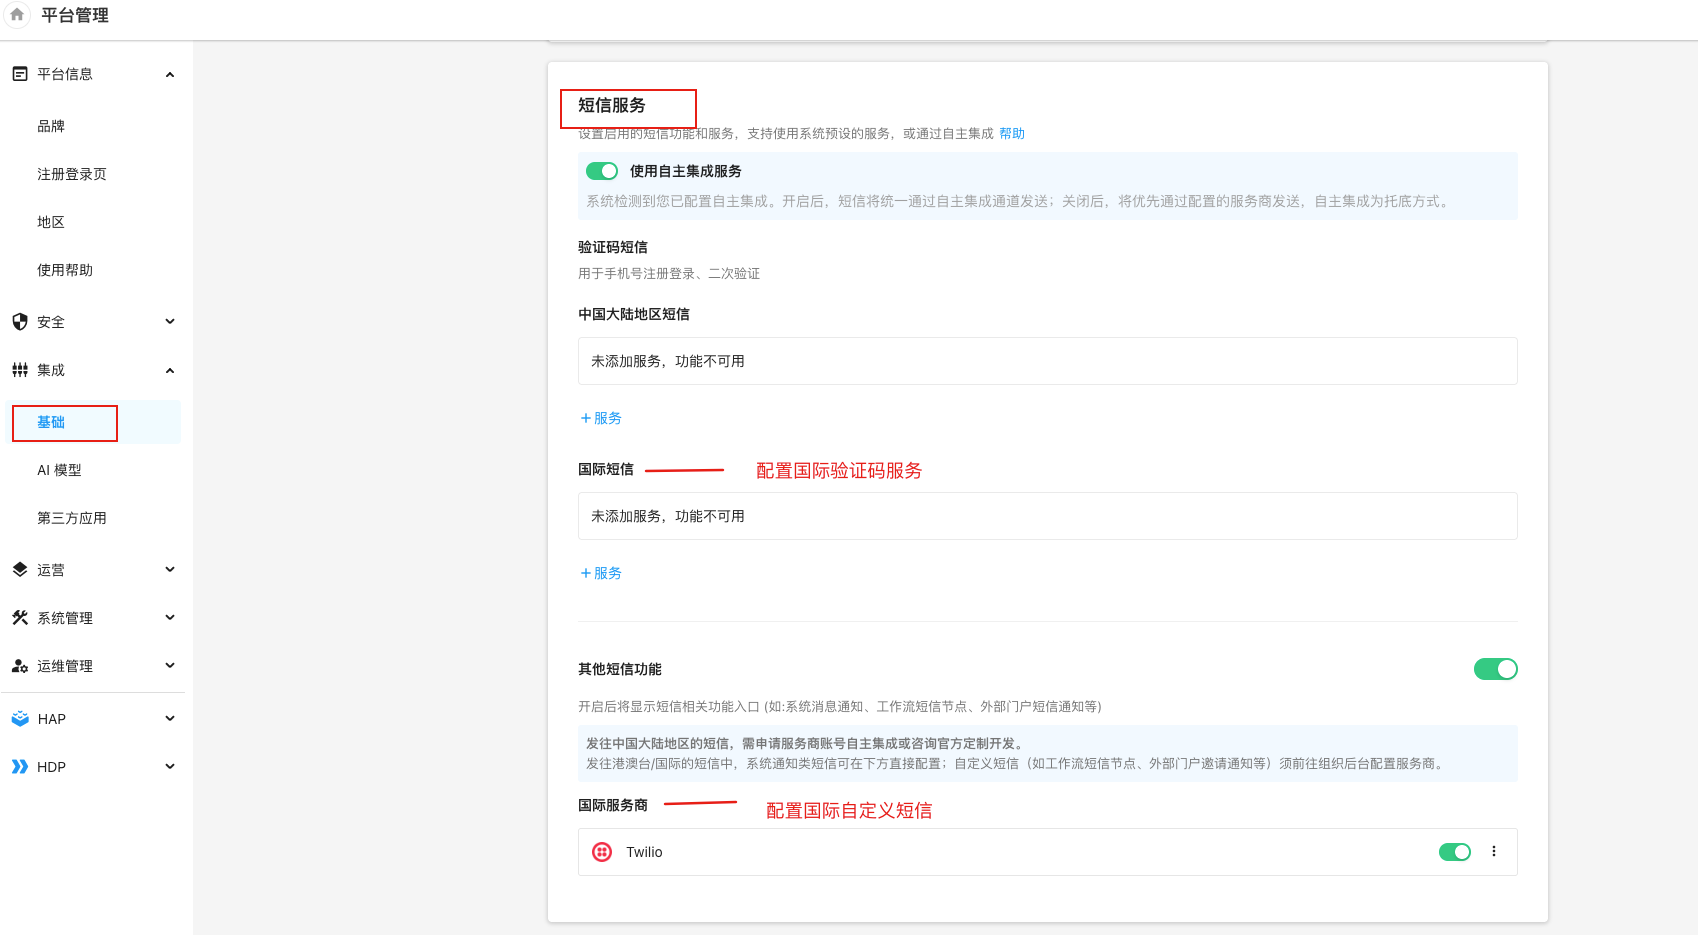Collapse the 平台信息 section chevron
This screenshot has height=935, width=1698.
coord(170,74)
